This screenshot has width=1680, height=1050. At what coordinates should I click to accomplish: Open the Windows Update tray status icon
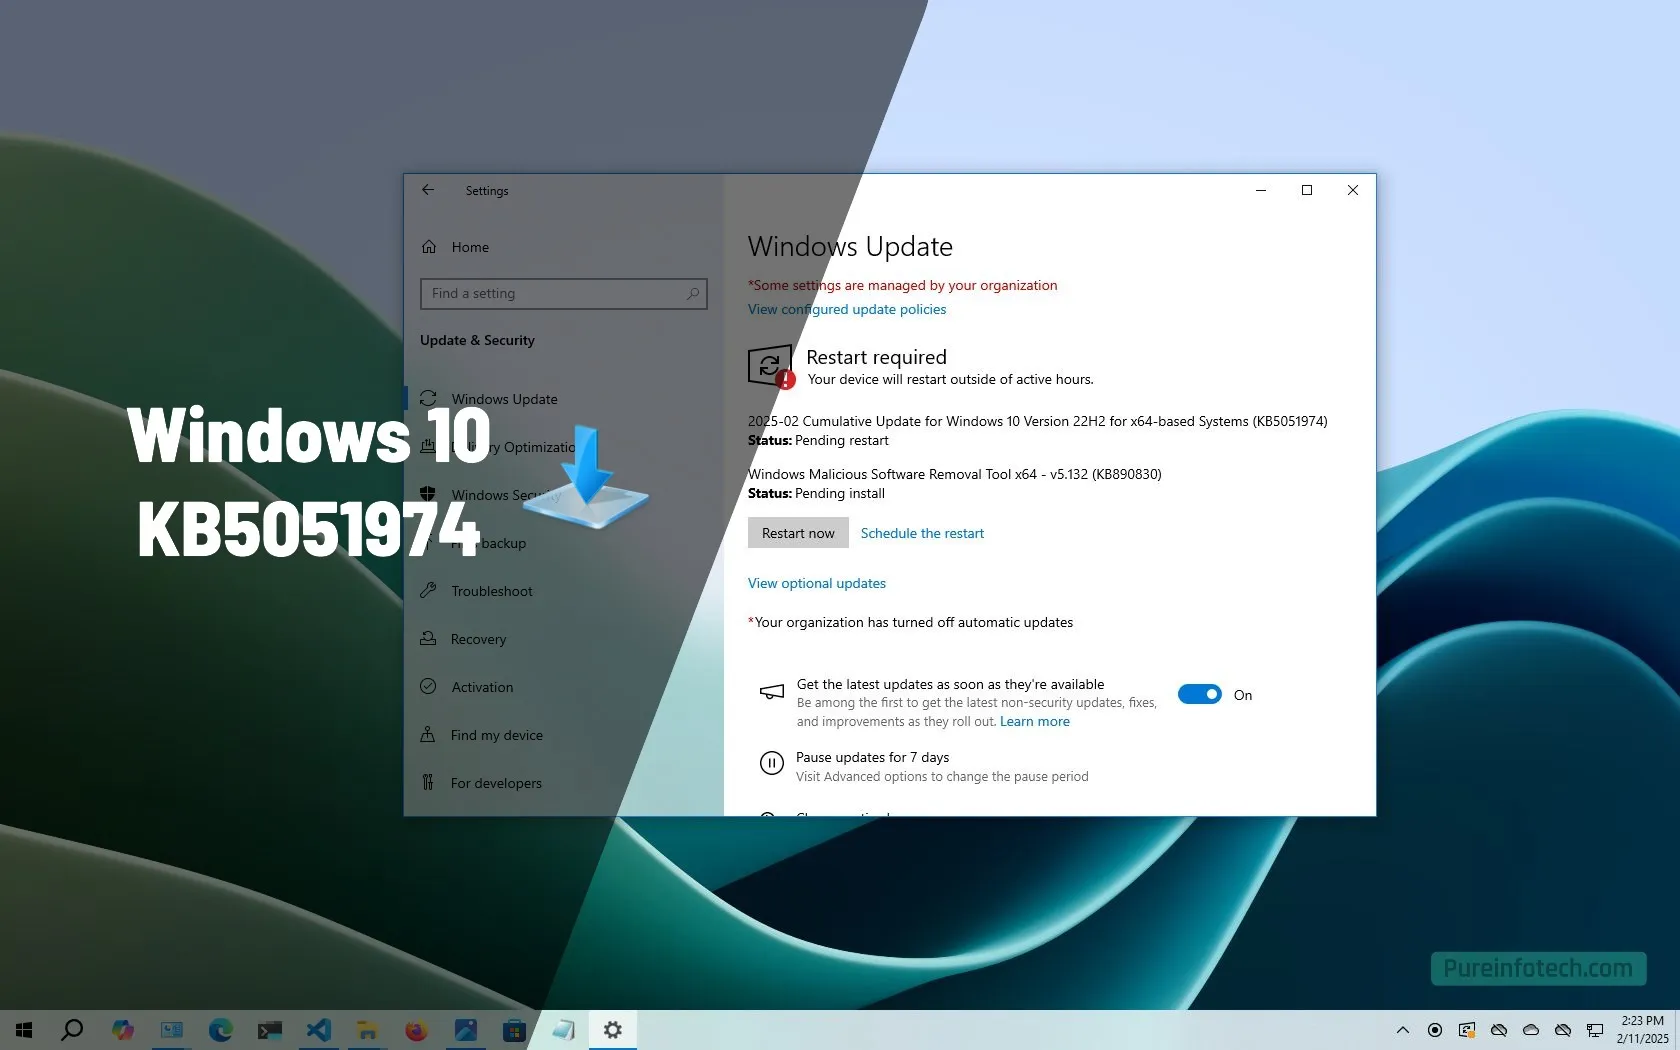(x=1467, y=1030)
